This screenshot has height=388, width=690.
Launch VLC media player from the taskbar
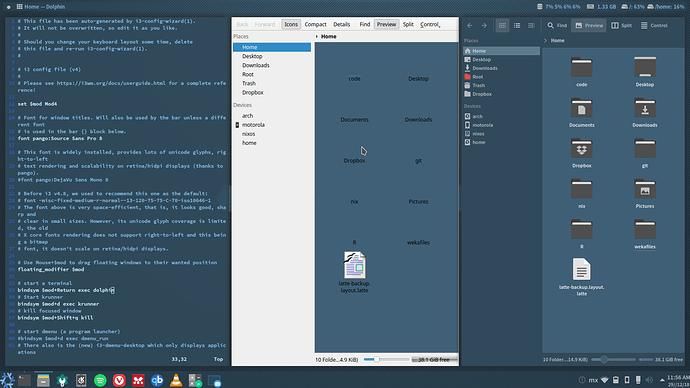[176, 380]
